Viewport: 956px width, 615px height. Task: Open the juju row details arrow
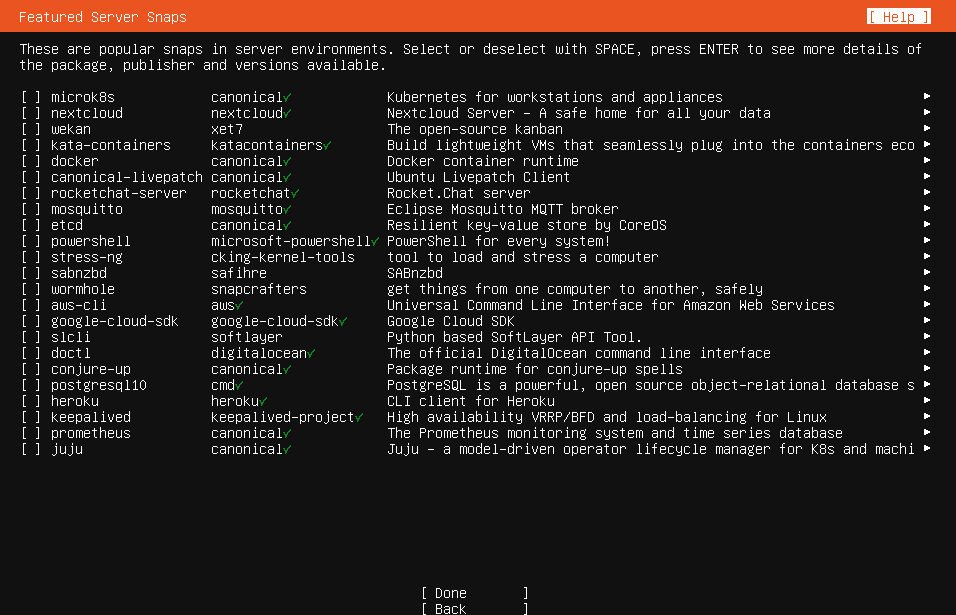(927, 448)
